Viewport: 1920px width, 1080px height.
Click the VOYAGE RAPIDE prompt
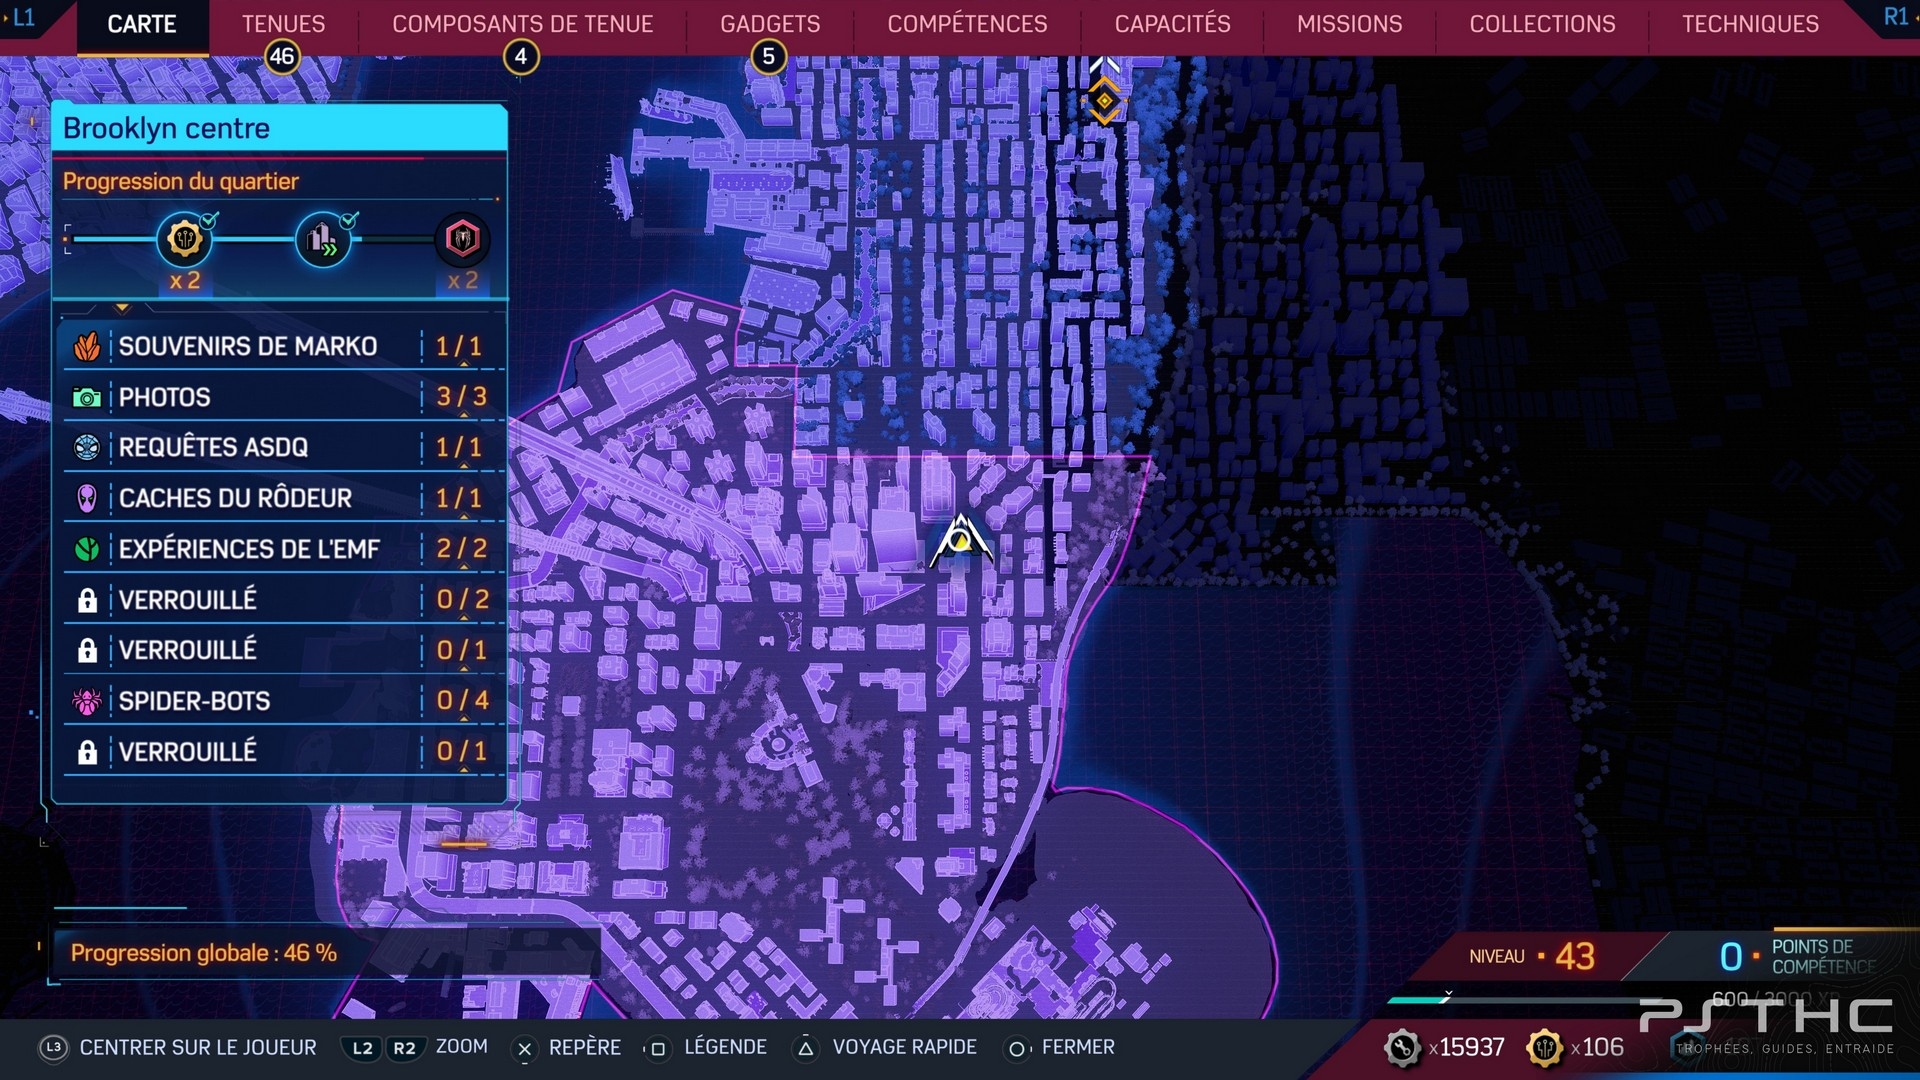tap(904, 1047)
